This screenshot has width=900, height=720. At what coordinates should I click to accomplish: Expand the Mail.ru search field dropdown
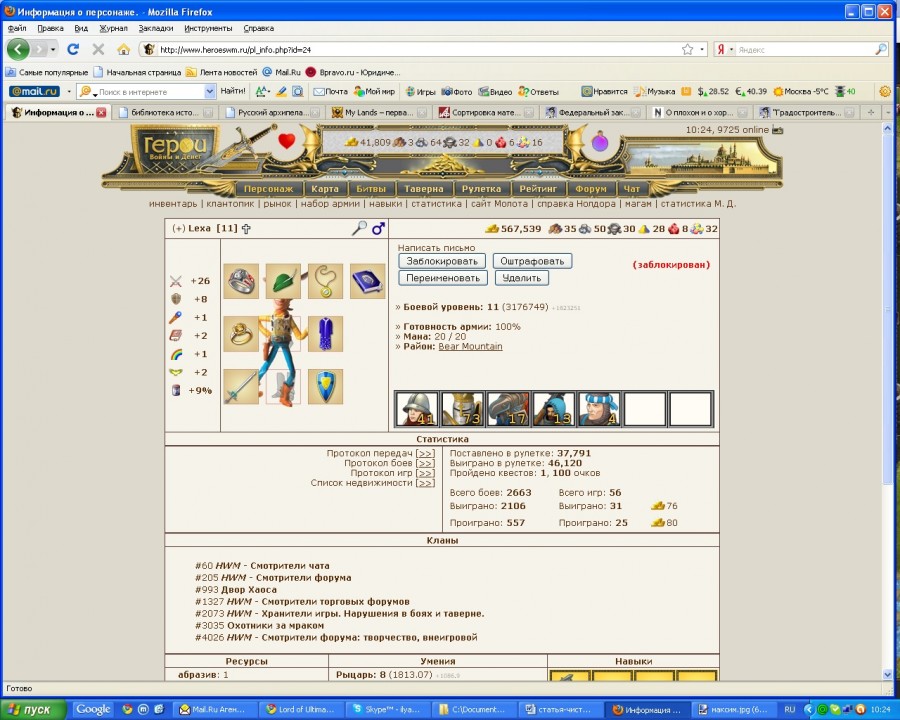click(x=210, y=91)
